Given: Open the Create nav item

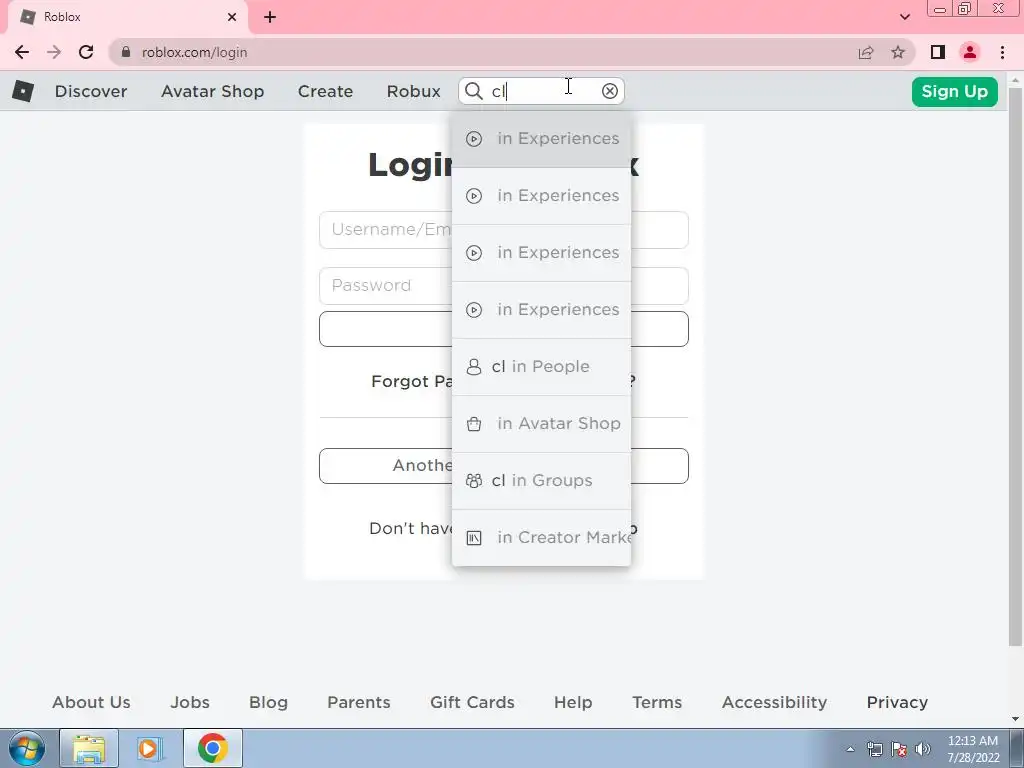Looking at the screenshot, I should (x=325, y=91).
